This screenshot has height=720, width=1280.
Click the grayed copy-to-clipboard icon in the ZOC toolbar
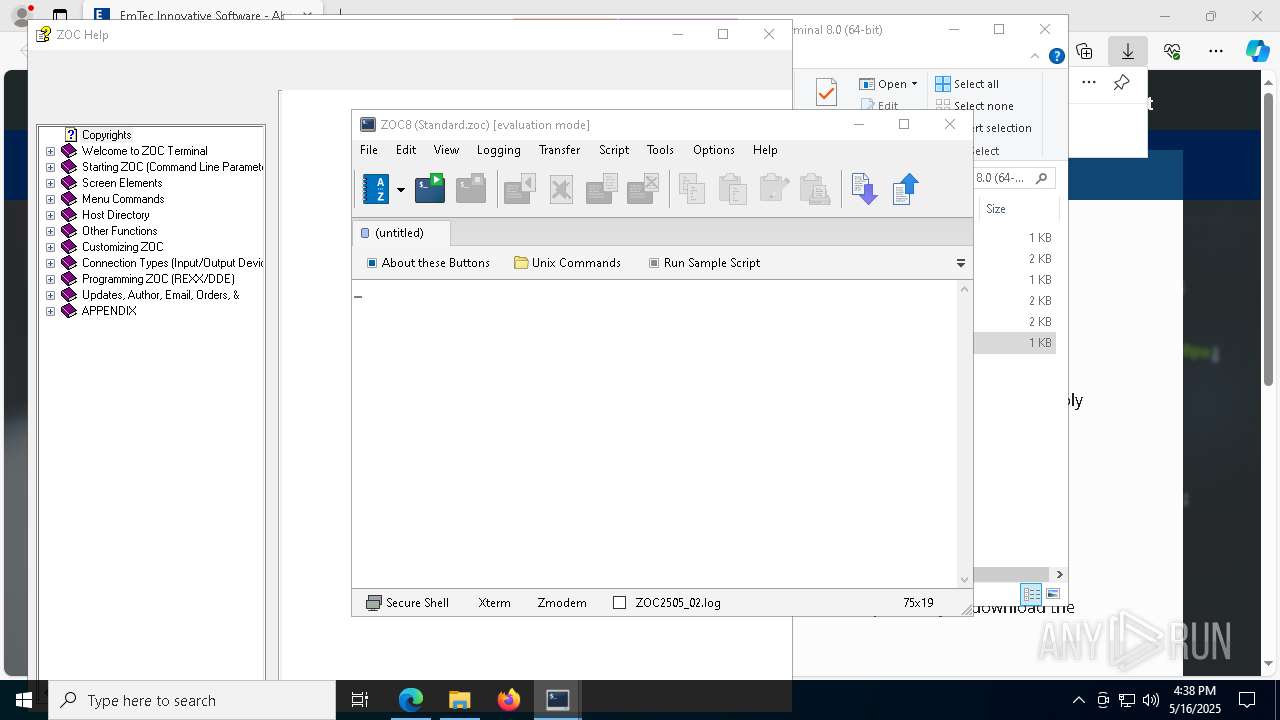click(692, 188)
